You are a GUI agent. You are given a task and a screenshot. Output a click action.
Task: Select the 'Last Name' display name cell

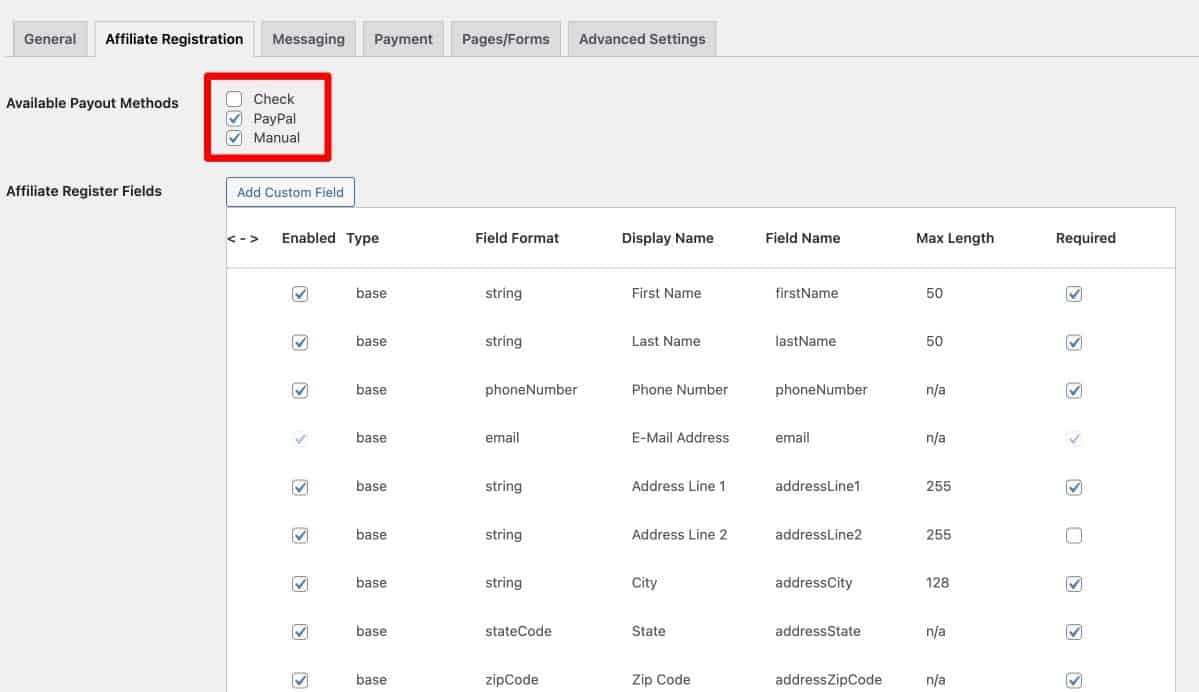pyautogui.click(x=666, y=341)
